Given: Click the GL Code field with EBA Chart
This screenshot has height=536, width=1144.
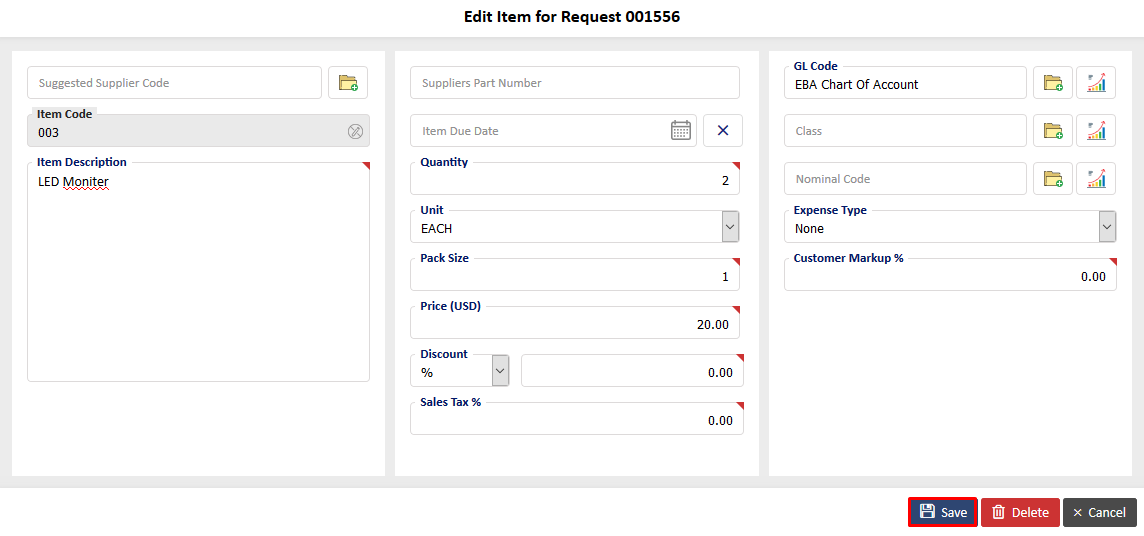Looking at the screenshot, I should [x=905, y=82].
